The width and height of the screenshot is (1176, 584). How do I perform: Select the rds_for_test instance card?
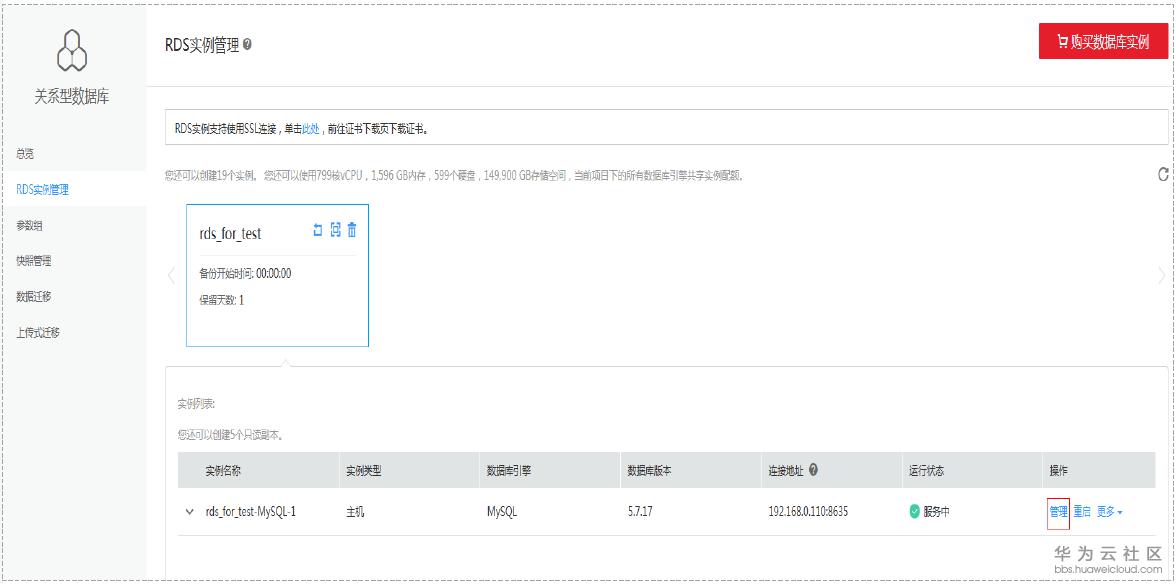click(x=278, y=275)
